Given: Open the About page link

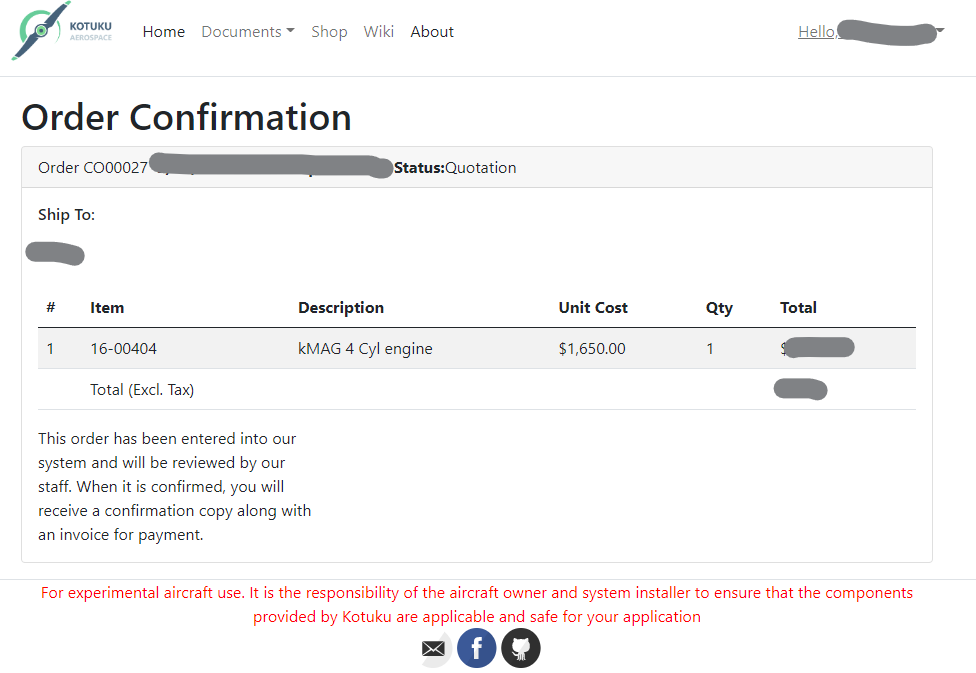Looking at the screenshot, I should (x=432, y=32).
